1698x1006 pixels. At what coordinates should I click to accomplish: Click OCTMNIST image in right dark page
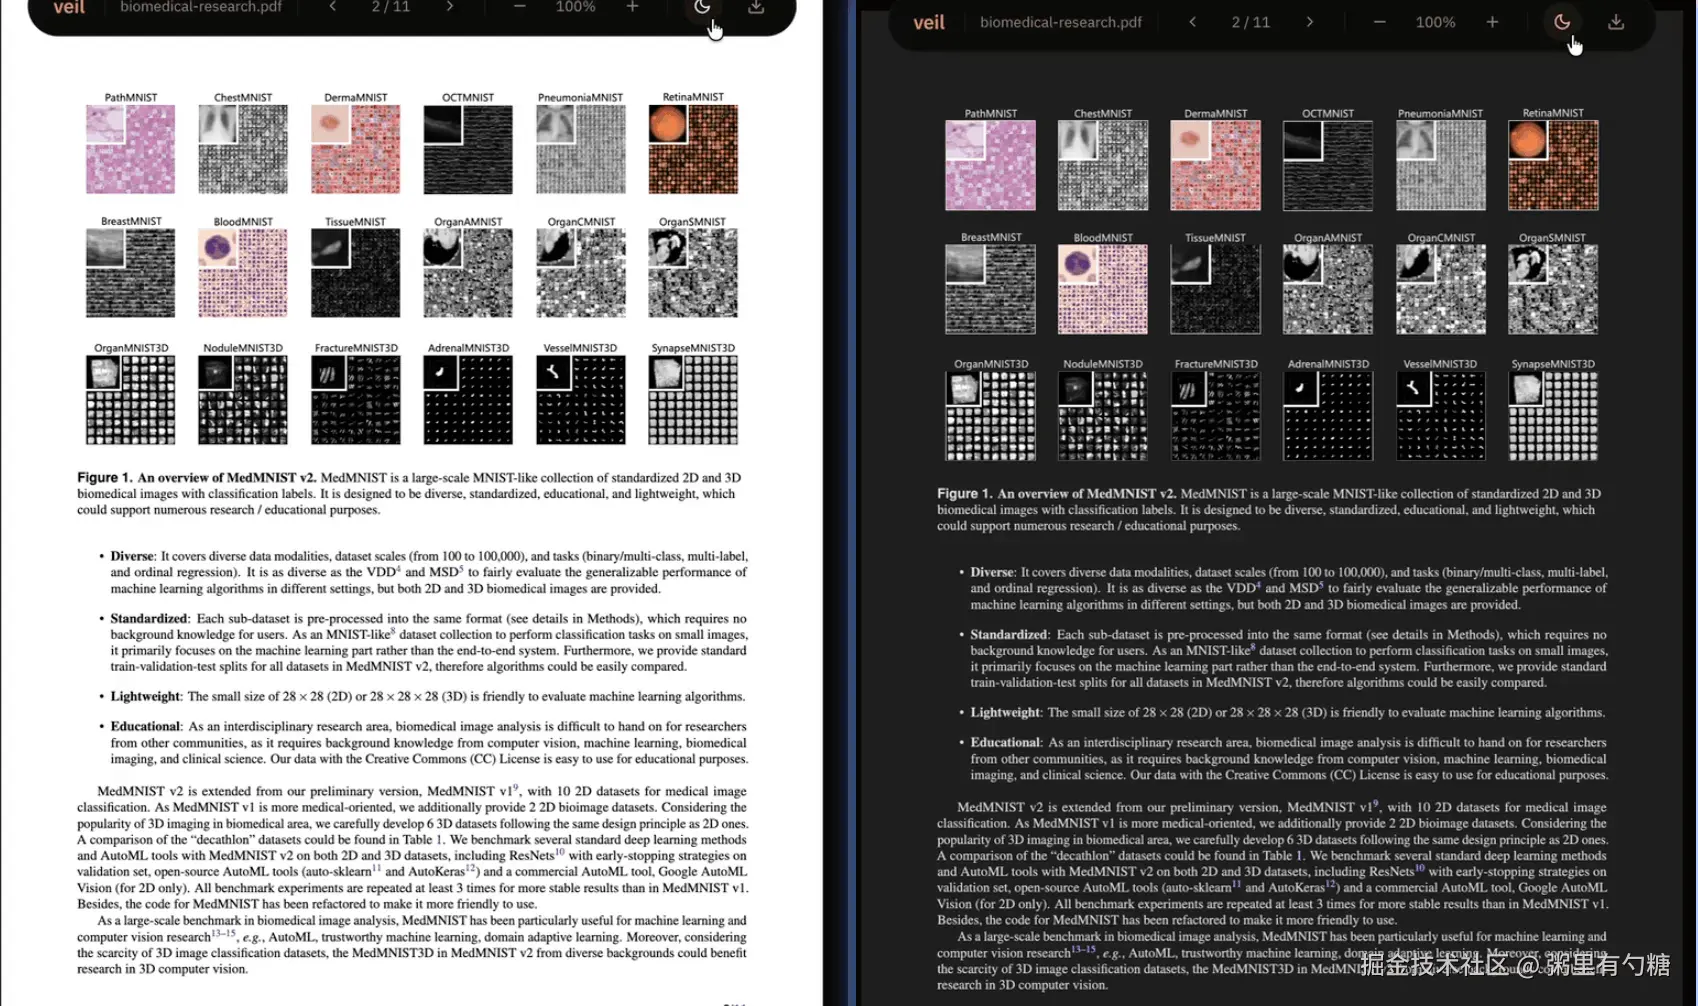pyautogui.click(x=1328, y=165)
